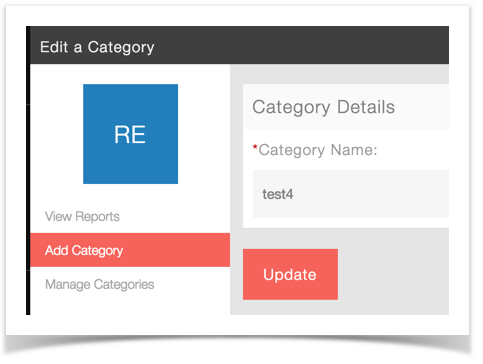Image resolution: width=483 pixels, height=364 pixels.
Task: Click the blue RE avatar tile
Action: click(130, 134)
